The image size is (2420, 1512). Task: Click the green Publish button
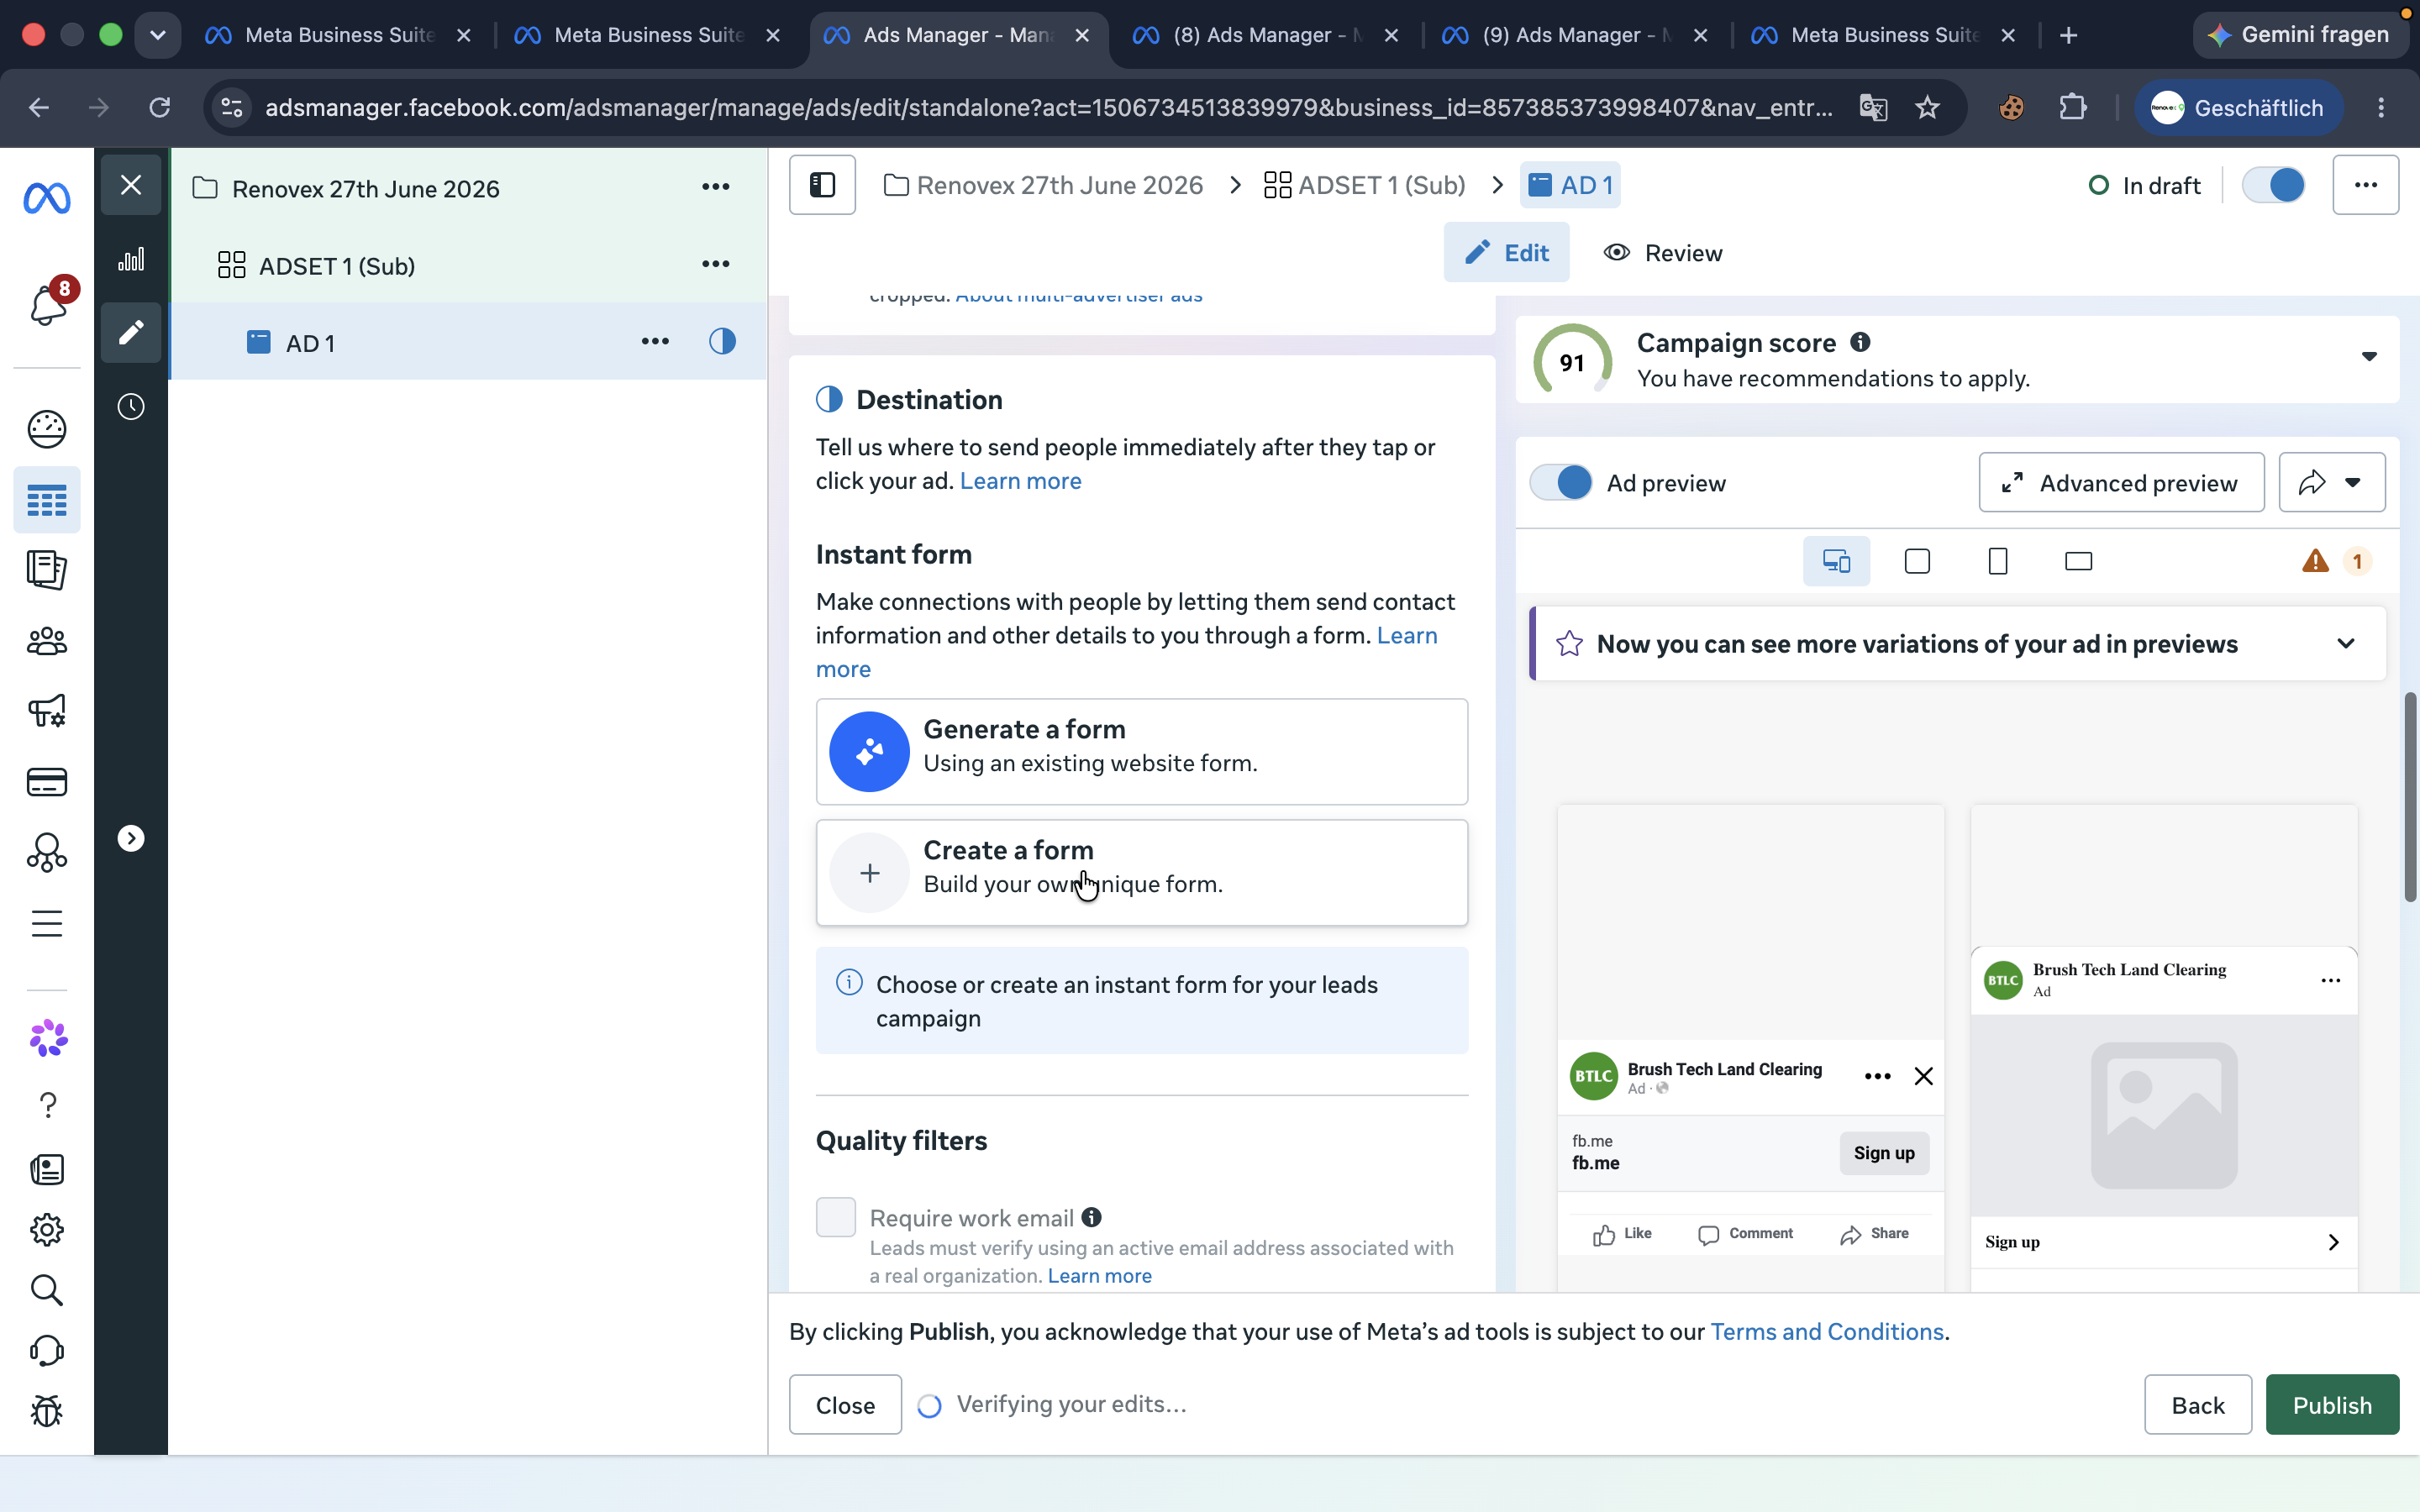click(x=2332, y=1405)
